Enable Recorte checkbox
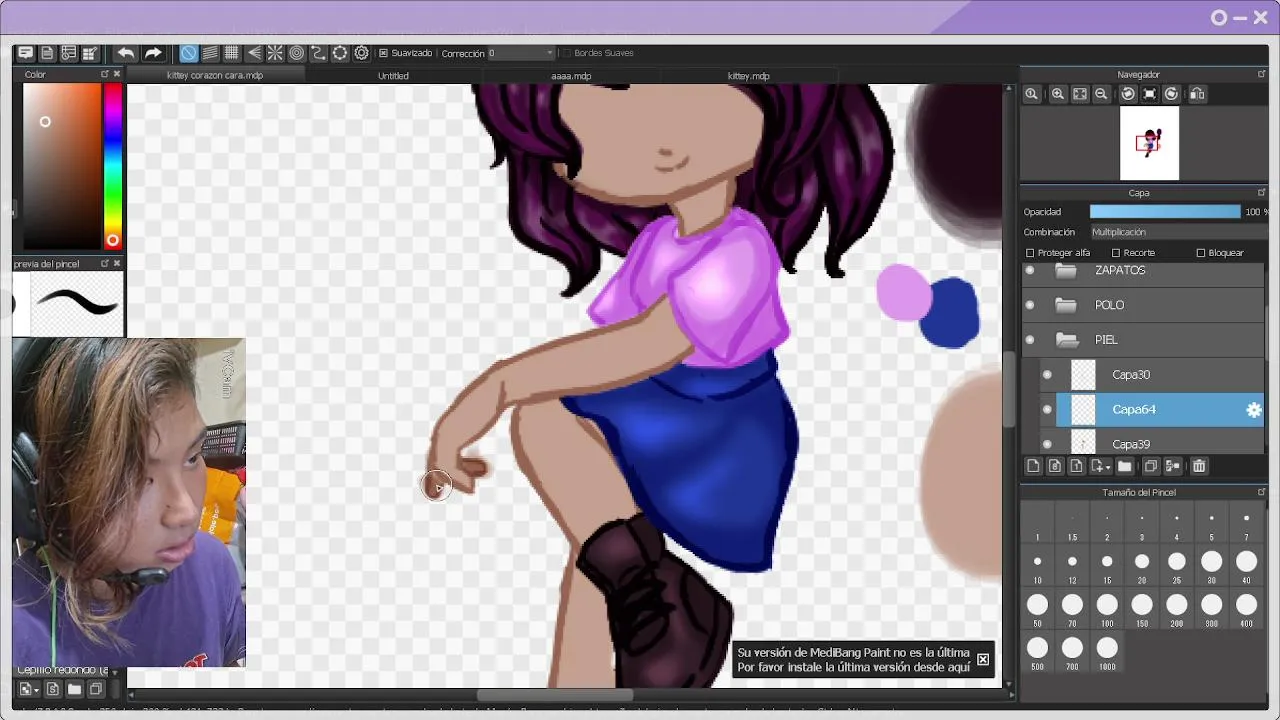Image resolution: width=1280 pixels, height=720 pixels. click(x=1116, y=253)
